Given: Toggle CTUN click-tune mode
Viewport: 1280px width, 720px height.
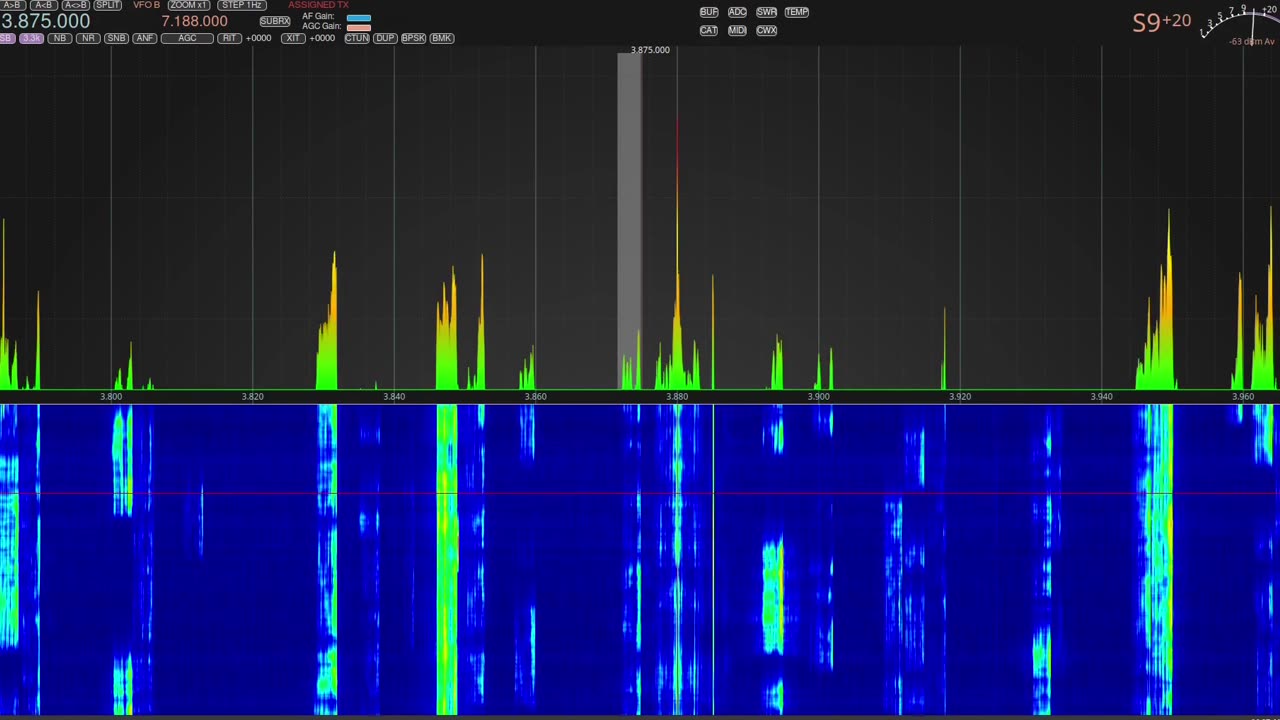Looking at the screenshot, I should pyautogui.click(x=357, y=38).
